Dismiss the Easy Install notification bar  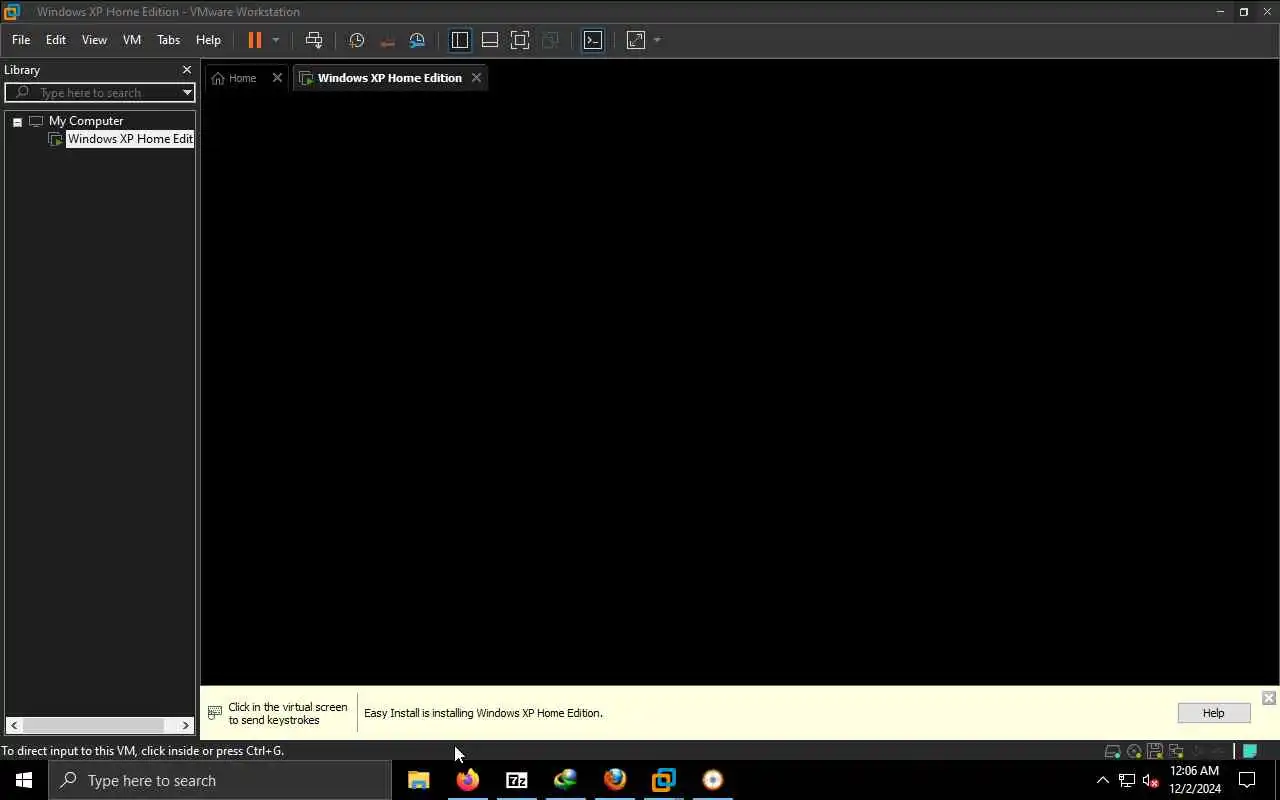tap(1268, 698)
